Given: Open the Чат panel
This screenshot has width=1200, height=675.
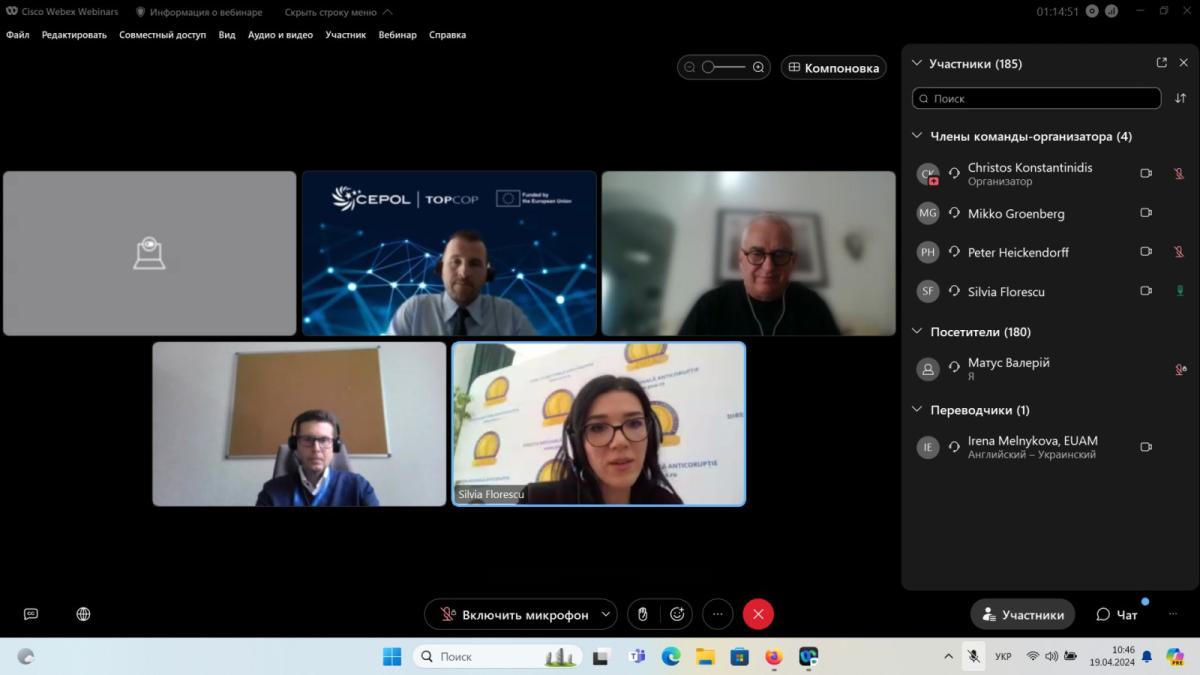Looking at the screenshot, I should tap(1117, 615).
